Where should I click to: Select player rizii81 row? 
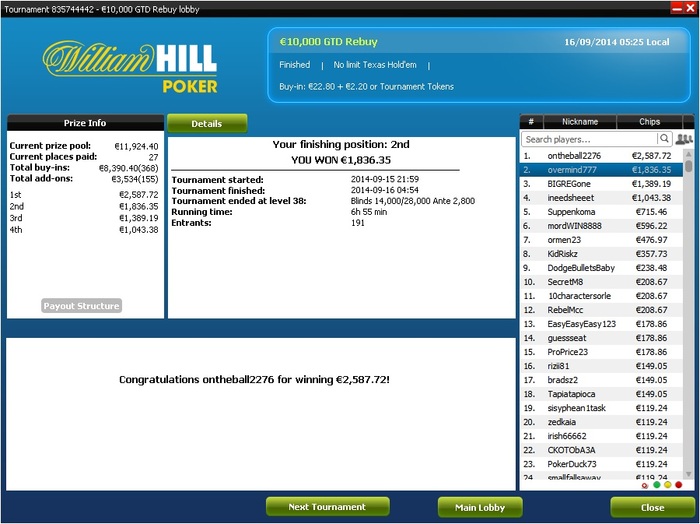[601, 366]
